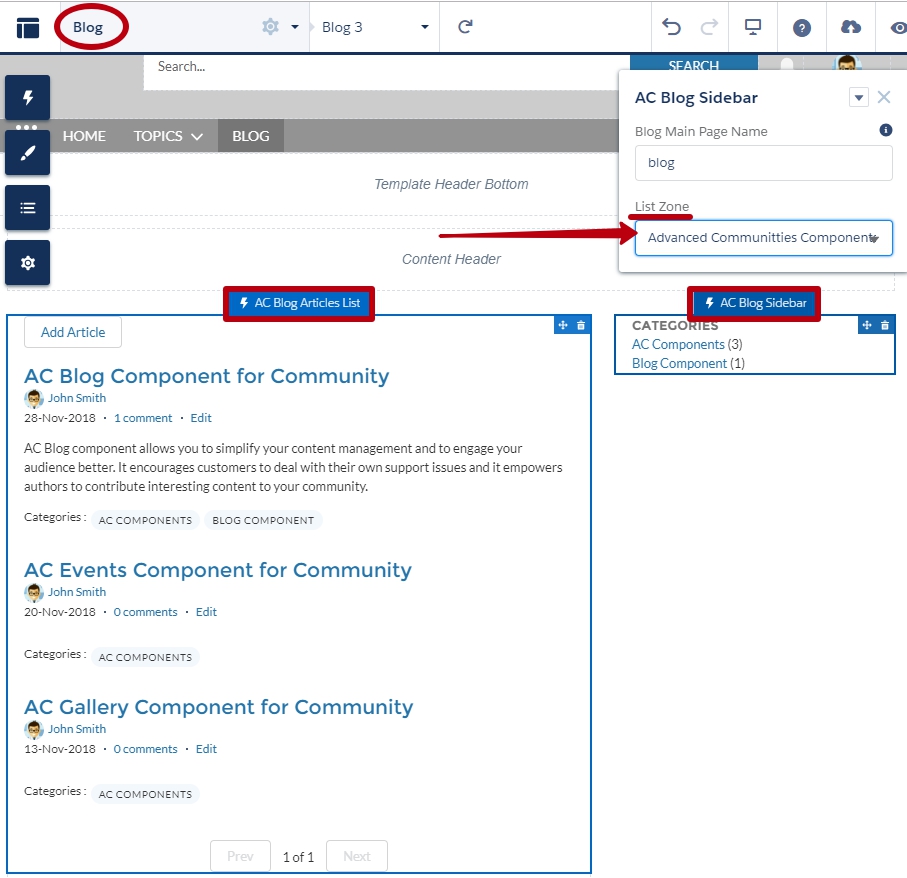Click the Blog Main Page Name input field
This screenshot has width=907, height=878.
pyautogui.click(x=764, y=163)
